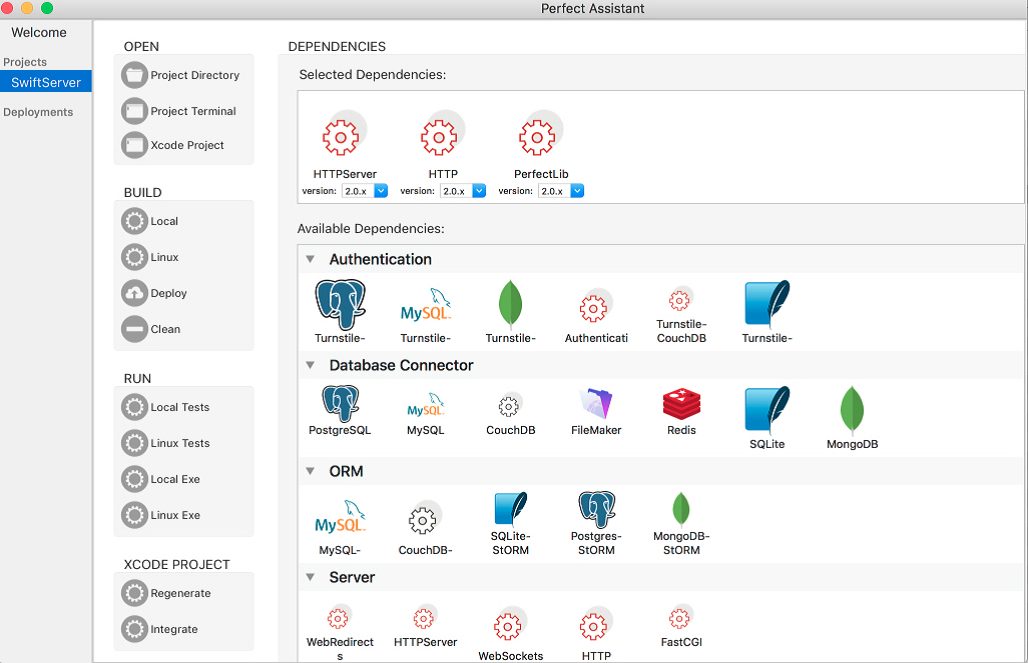The image size is (1028, 663).
Task: Add the Postgres-StORM dependency
Action: (596, 524)
